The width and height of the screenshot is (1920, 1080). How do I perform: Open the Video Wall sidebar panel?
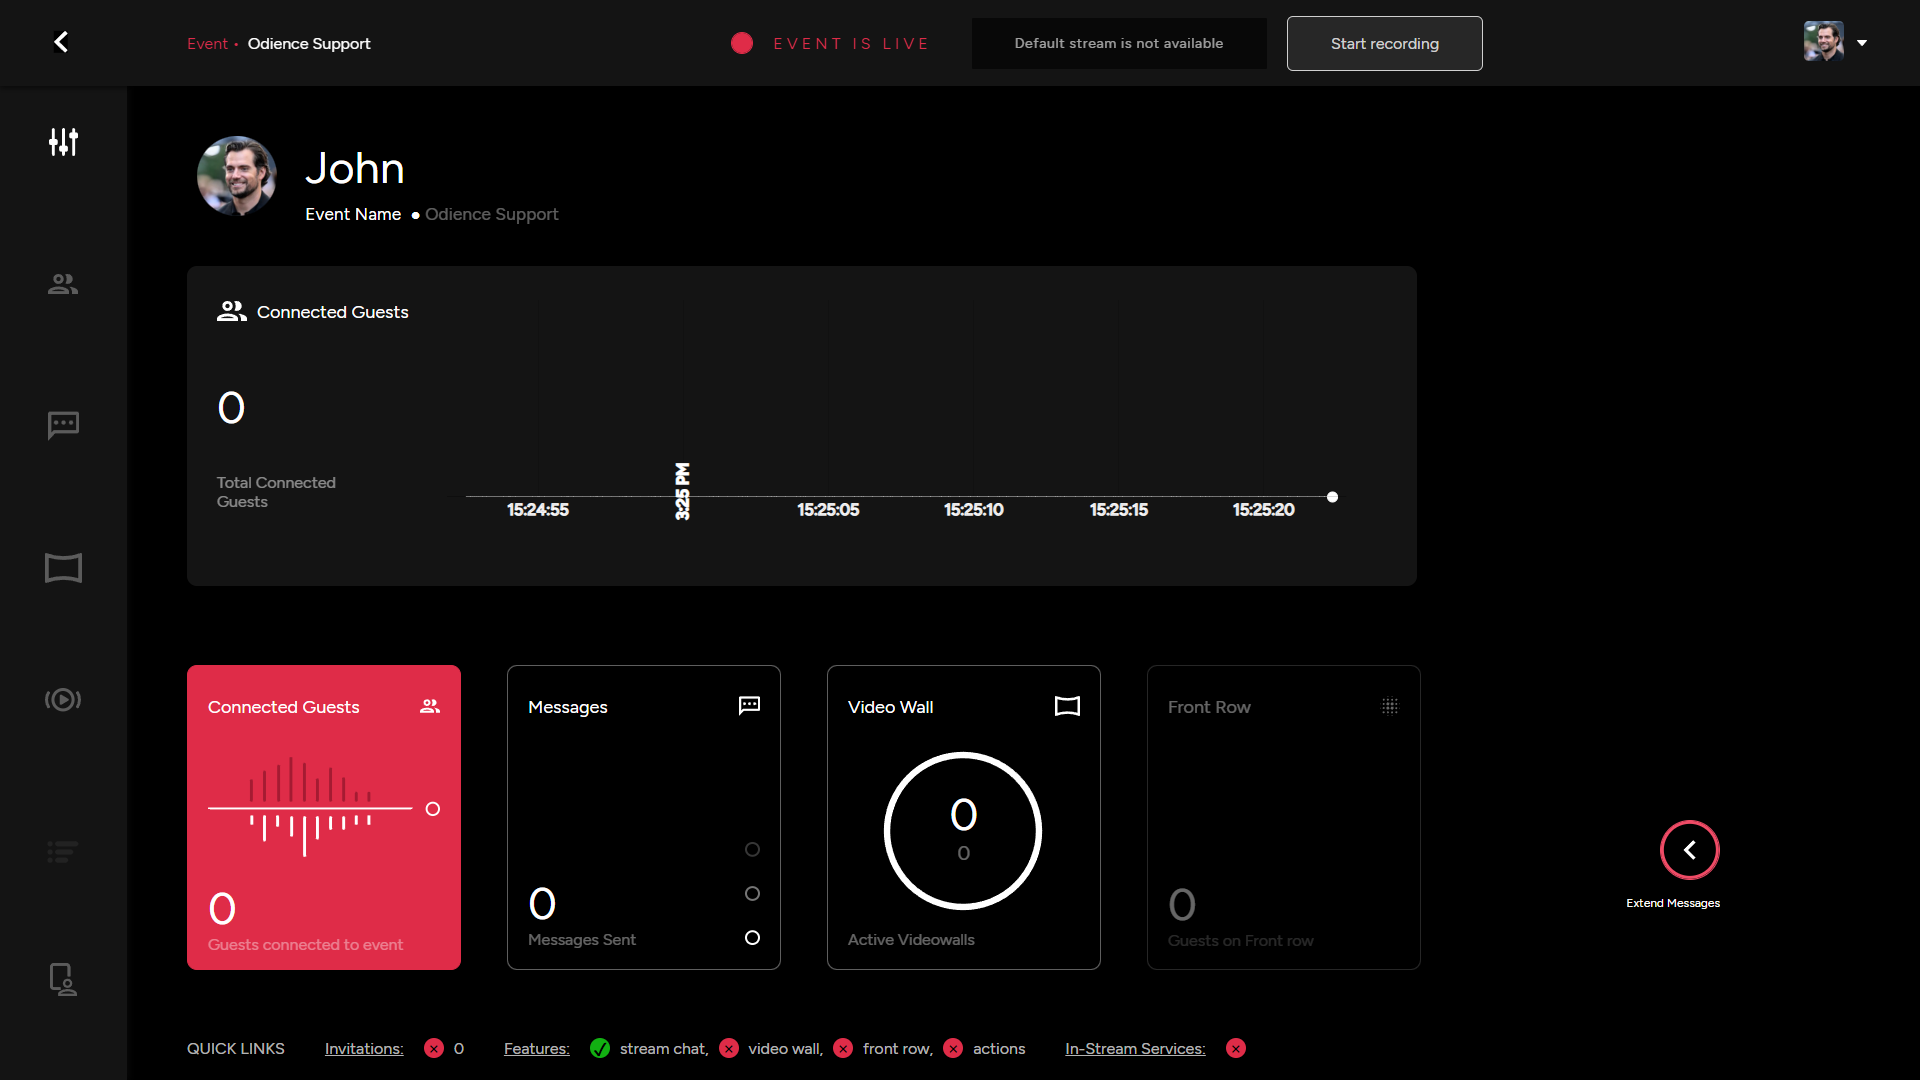tap(62, 568)
